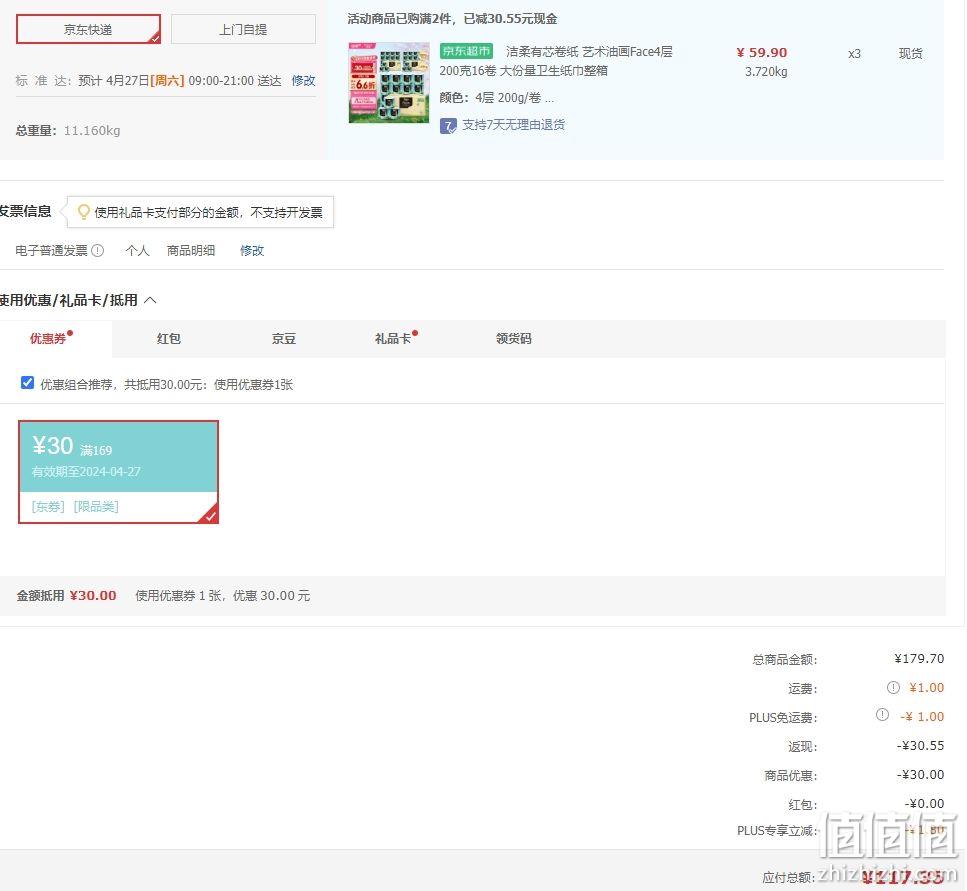Click info icon beside 电子普通发票
967x891 pixels.
click(97, 250)
